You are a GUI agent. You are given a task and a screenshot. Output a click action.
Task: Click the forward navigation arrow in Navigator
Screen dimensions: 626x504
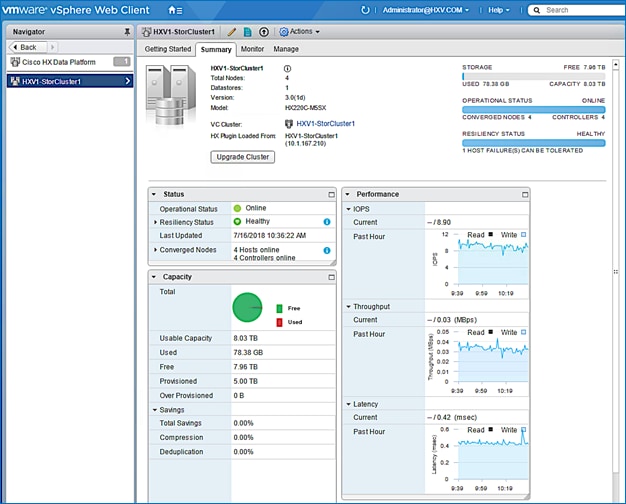click(52, 47)
